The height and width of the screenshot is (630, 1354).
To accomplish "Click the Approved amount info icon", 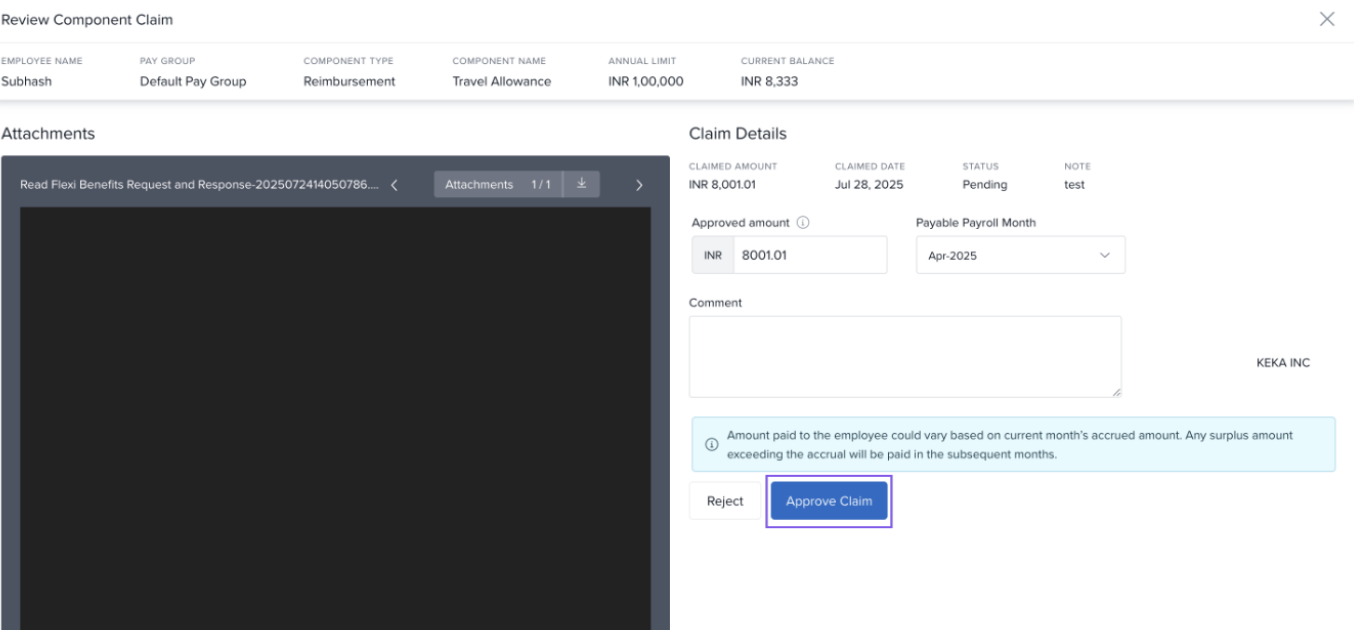I will (802, 223).
